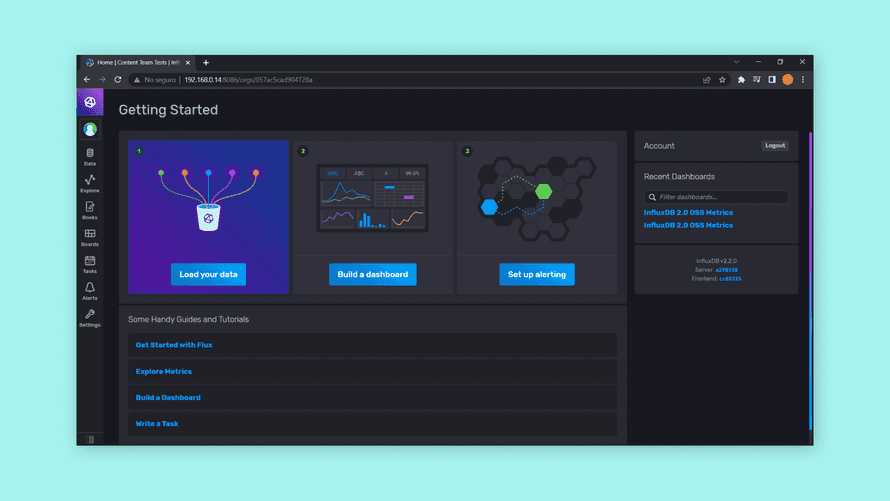890x501 pixels.
Task: Click the Recent Dashboards heading
Action: (679, 176)
